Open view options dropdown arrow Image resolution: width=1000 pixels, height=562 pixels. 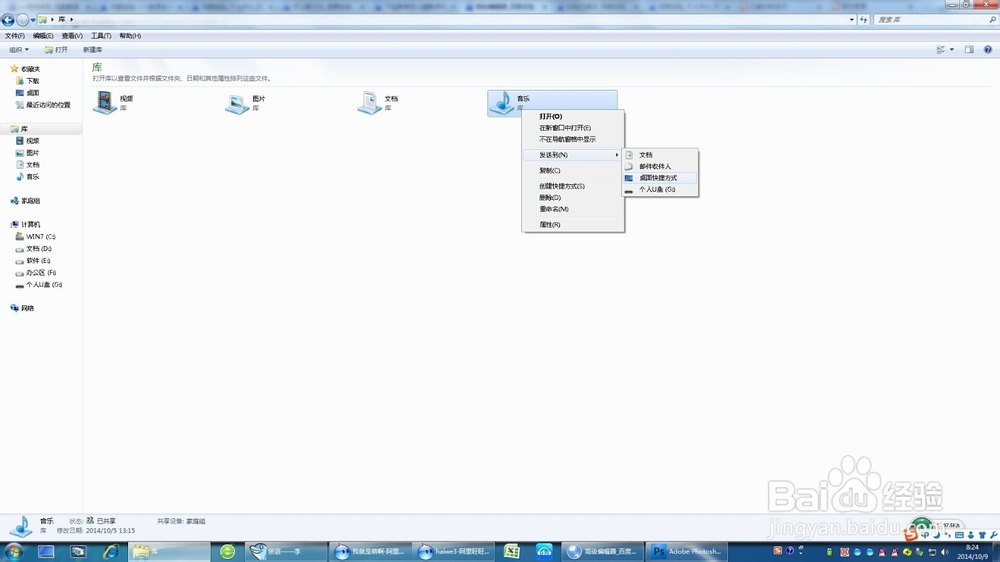(x=952, y=49)
